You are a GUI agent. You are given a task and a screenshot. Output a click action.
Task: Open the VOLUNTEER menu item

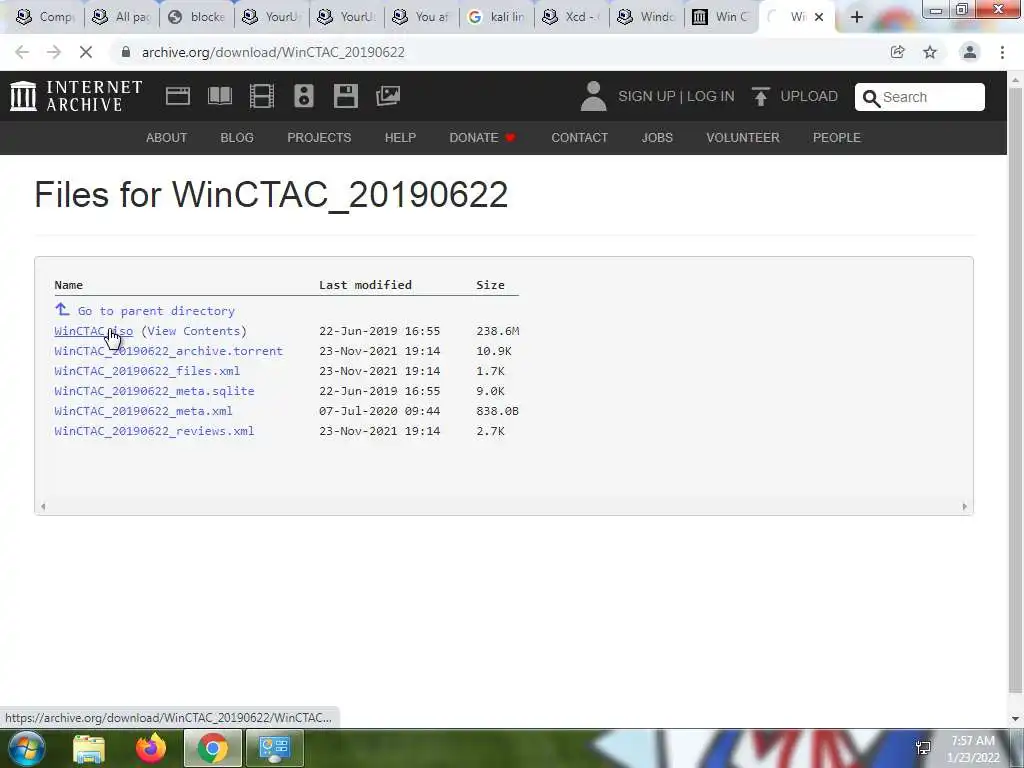coord(743,138)
